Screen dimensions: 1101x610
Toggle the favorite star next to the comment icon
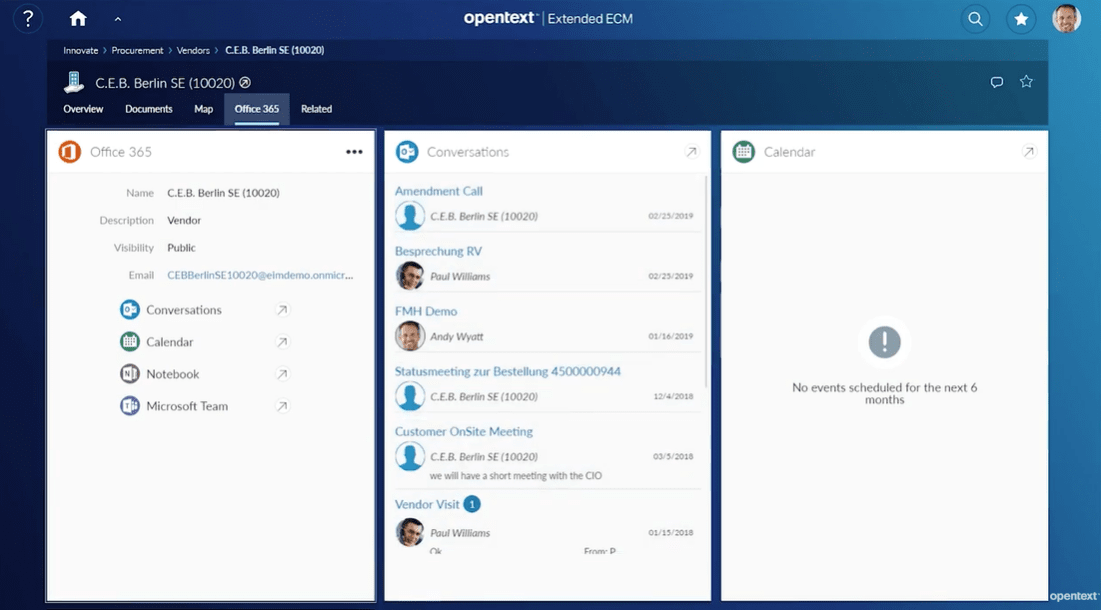[1026, 82]
